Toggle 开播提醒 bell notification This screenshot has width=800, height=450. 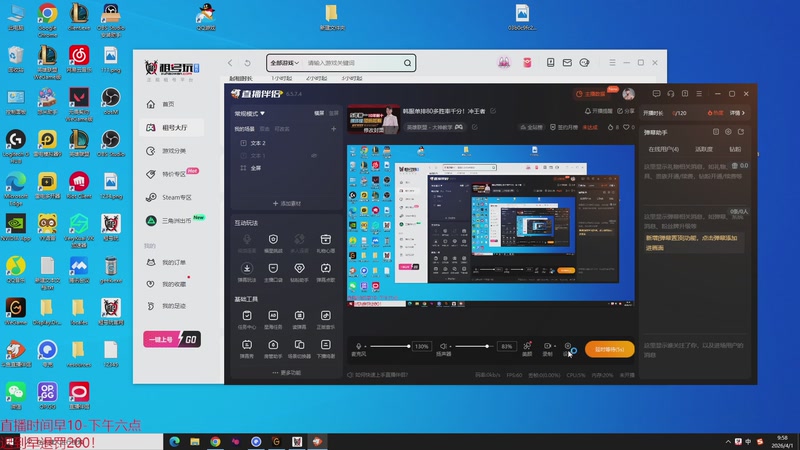pyautogui.click(x=598, y=111)
